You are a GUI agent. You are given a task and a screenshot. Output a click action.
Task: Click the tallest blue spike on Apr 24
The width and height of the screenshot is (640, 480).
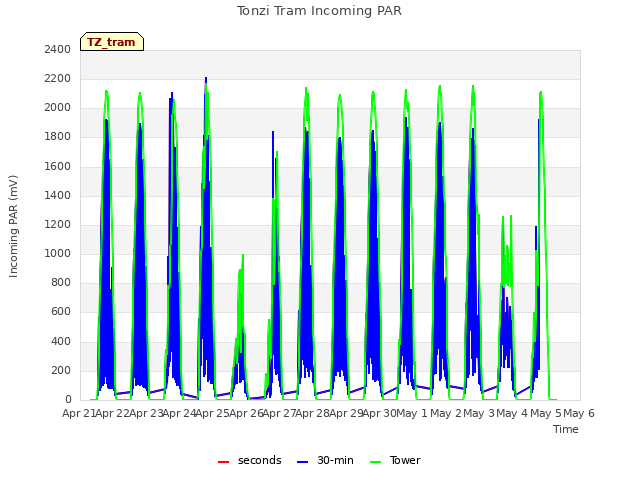pos(206,80)
